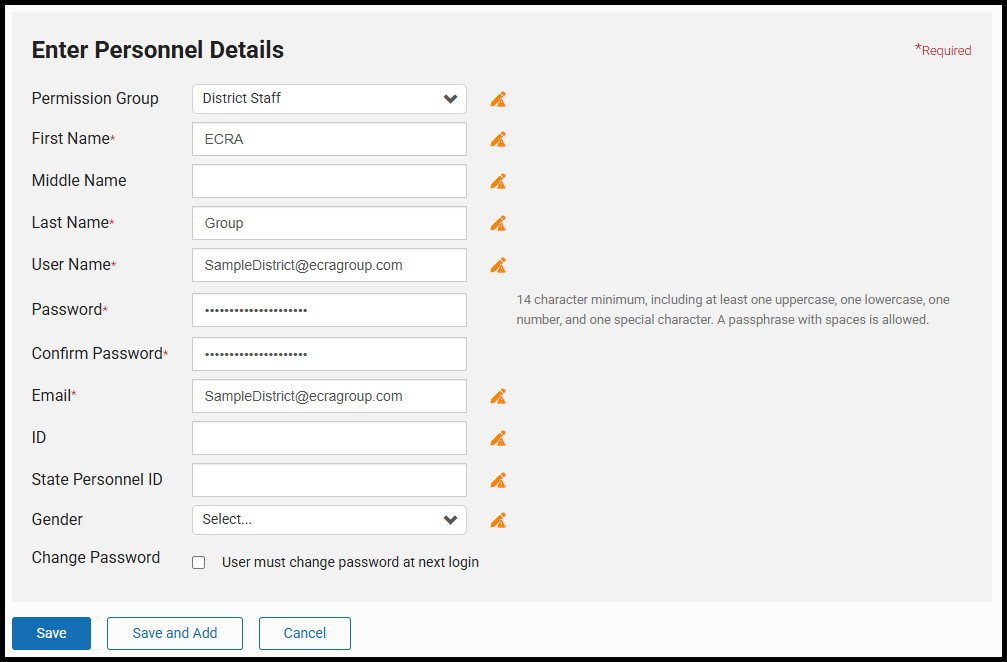Cancel the personnel details form
The width and height of the screenshot is (1007, 662).
coord(305,633)
